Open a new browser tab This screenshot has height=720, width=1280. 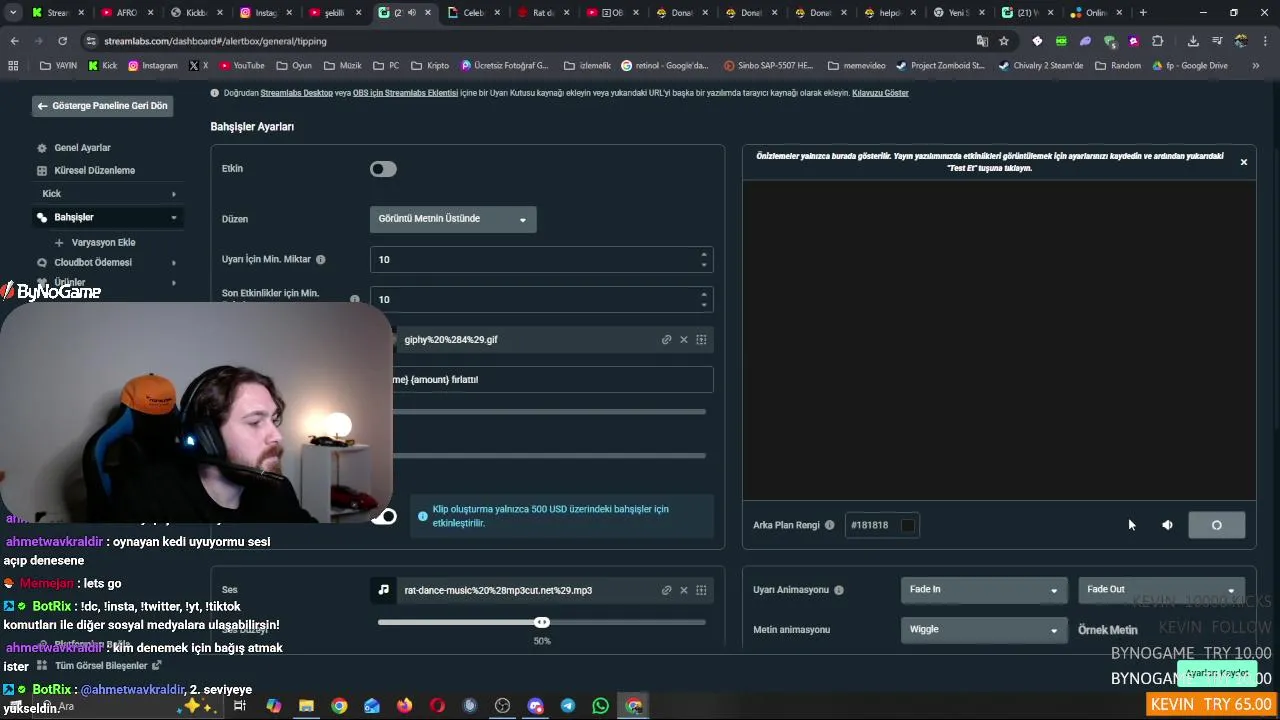click(1143, 13)
